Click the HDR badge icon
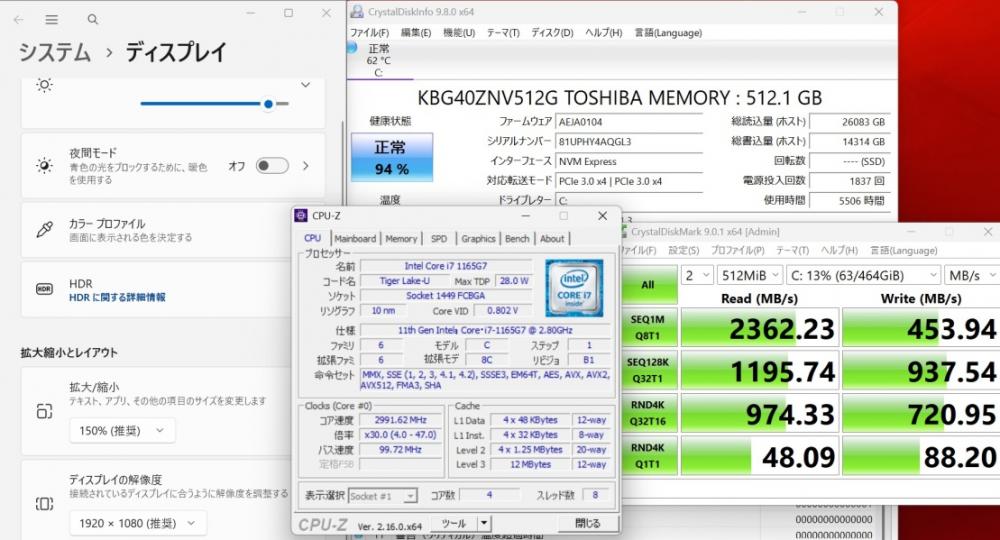 (44, 289)
